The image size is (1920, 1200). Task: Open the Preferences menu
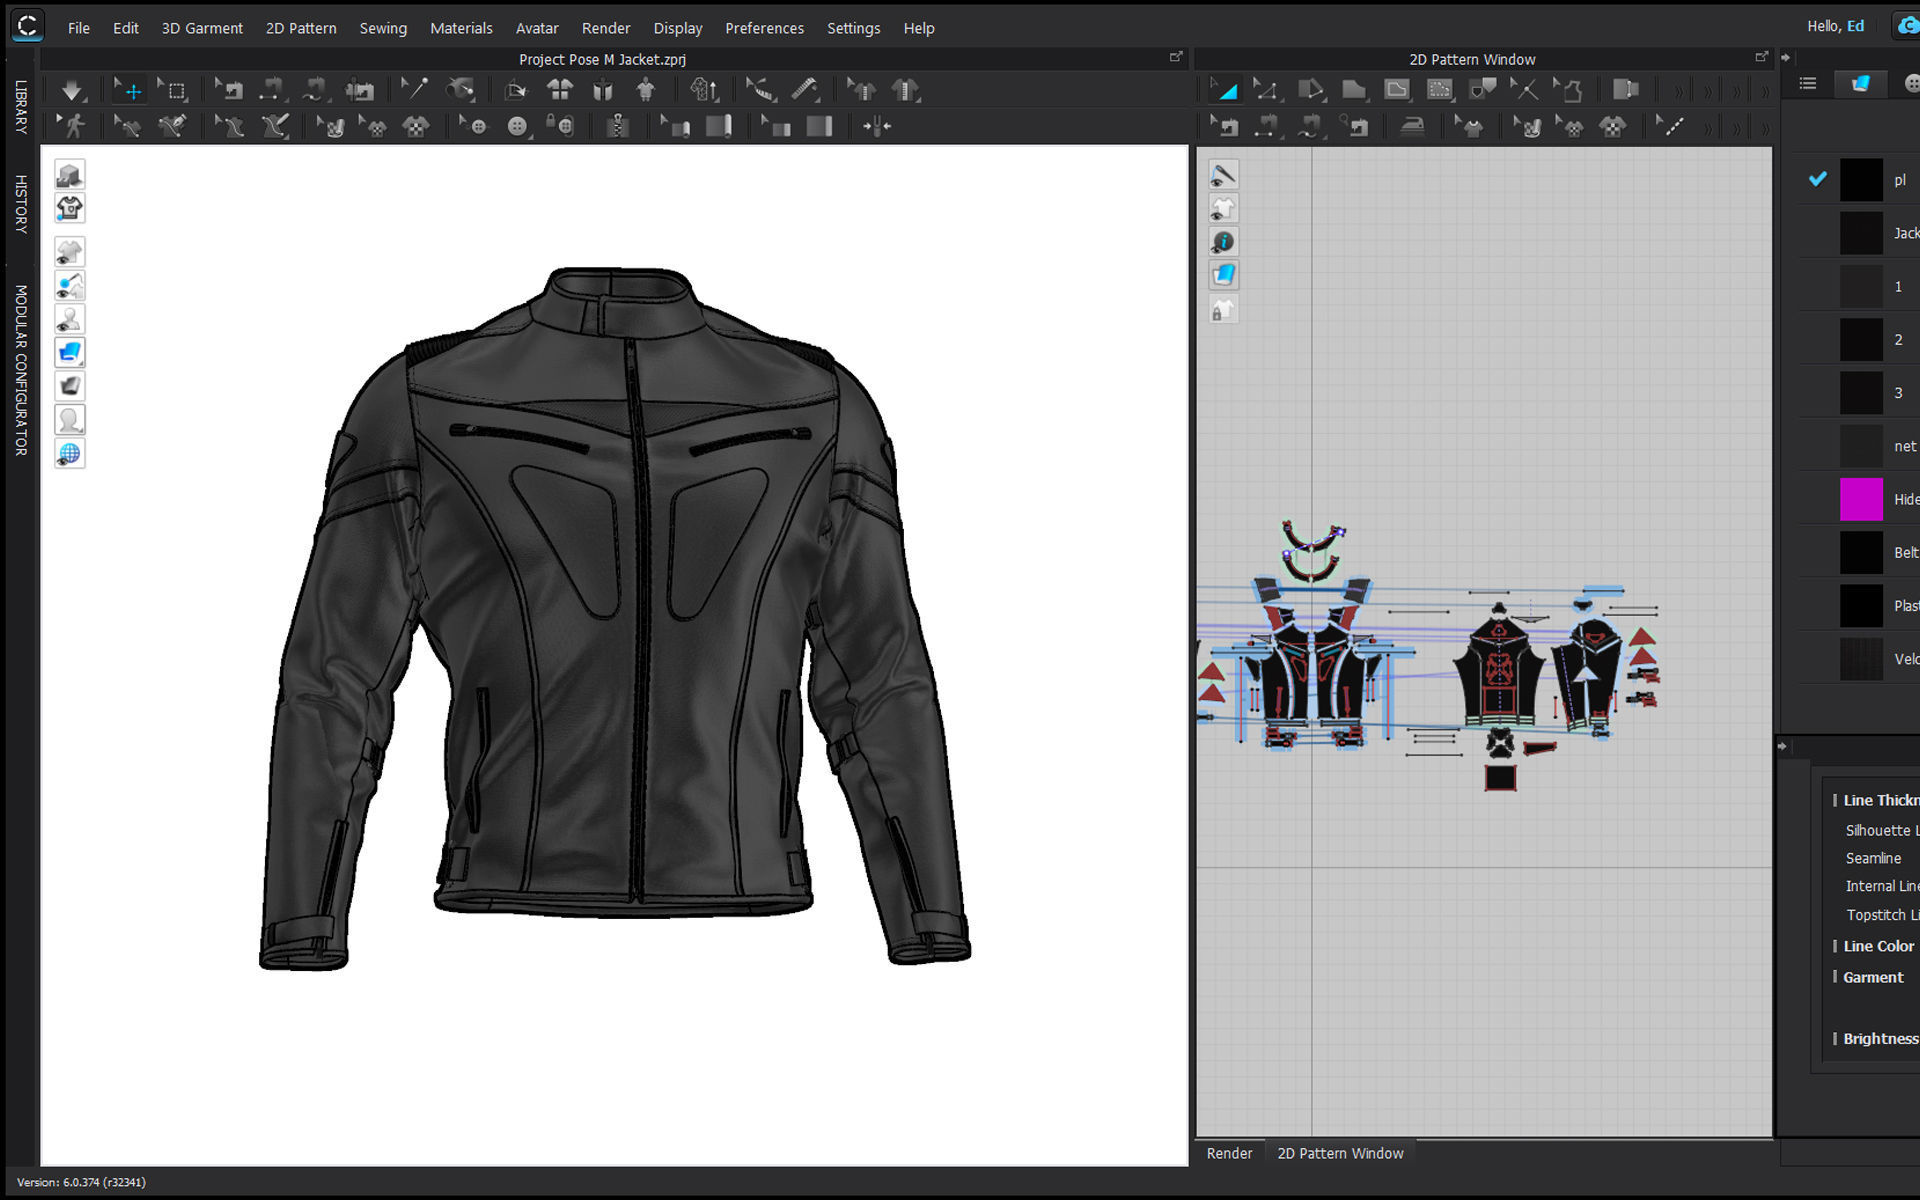(765, 28)
